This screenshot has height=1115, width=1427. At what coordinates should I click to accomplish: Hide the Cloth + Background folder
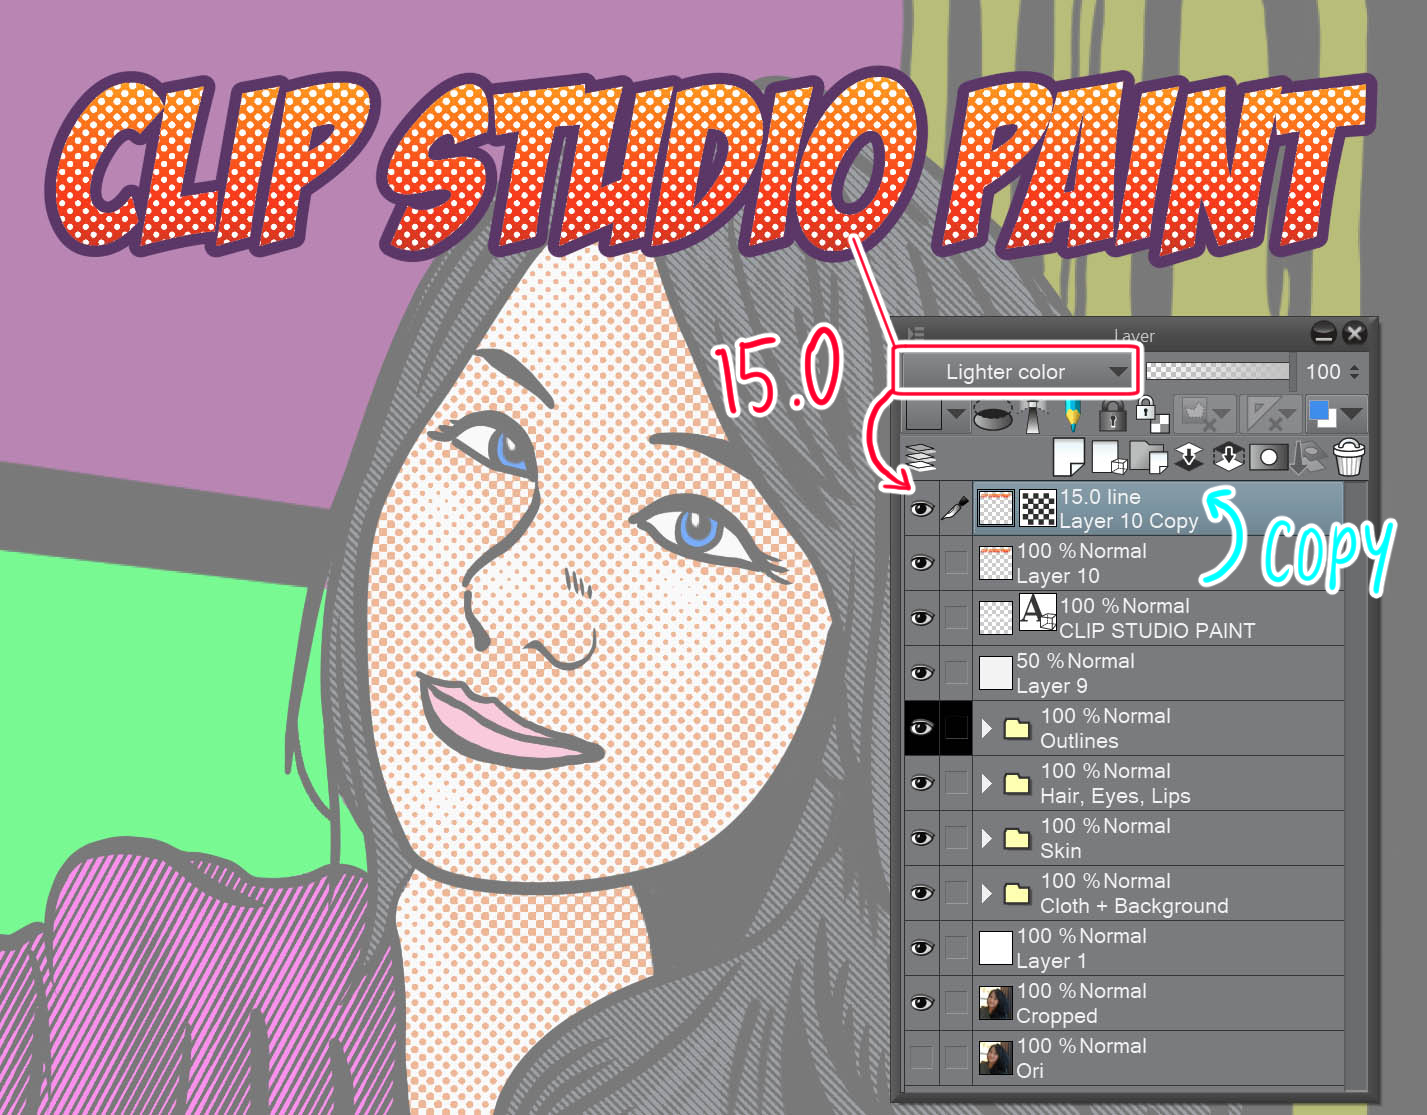tap(921, 893)
